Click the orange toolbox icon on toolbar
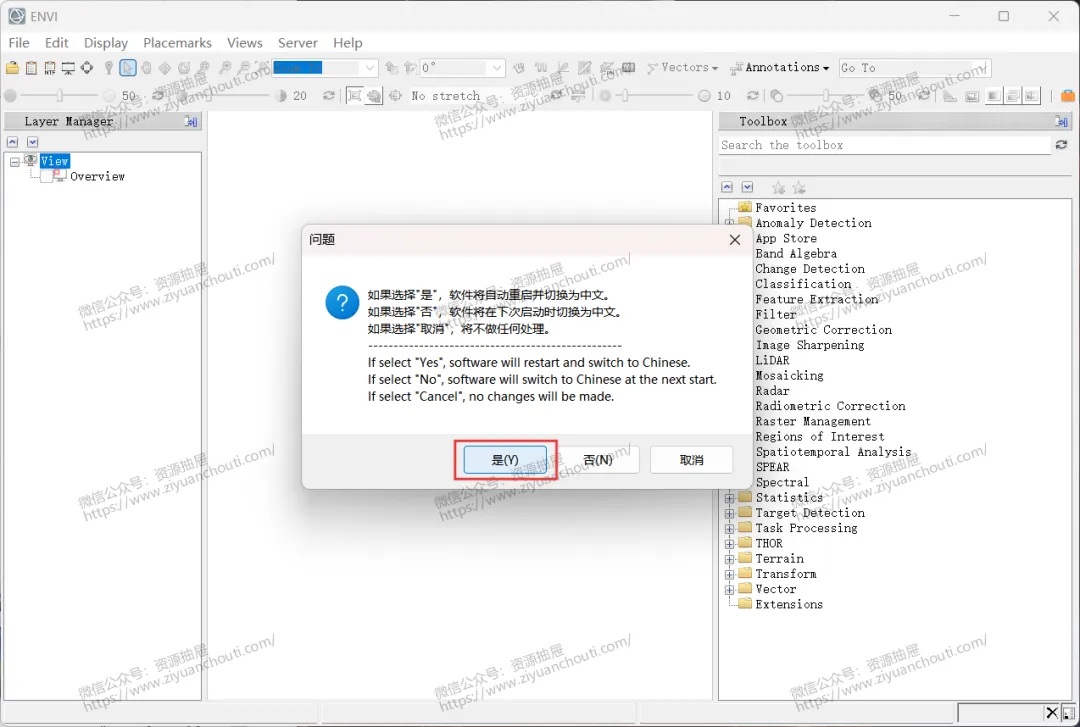Screen dimensions: 1080x727 [1068, 96]
